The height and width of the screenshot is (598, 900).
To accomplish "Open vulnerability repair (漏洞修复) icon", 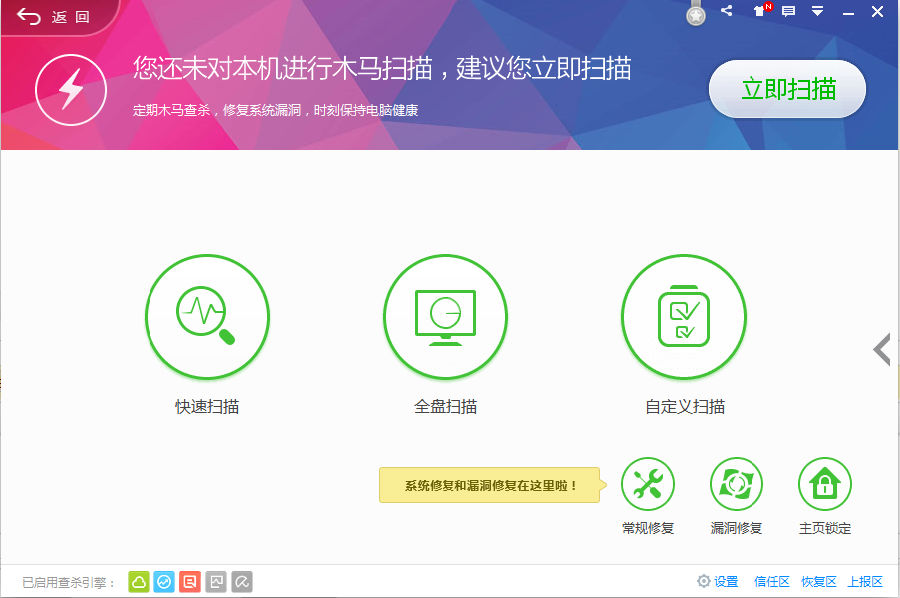I will tap(736, 484).
